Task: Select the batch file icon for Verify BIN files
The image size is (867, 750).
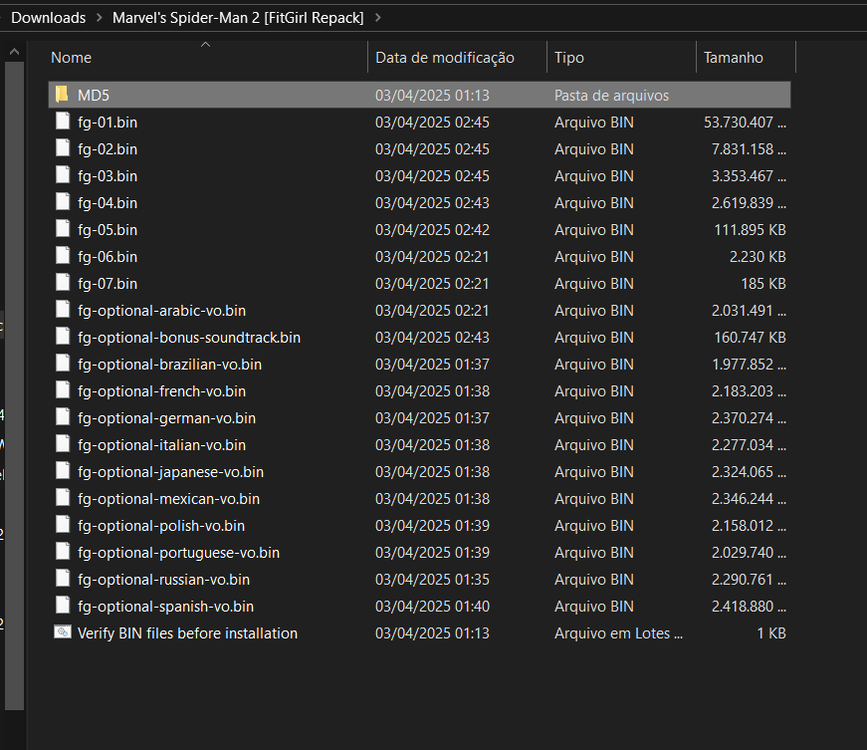Action: (x=62, y=633)
